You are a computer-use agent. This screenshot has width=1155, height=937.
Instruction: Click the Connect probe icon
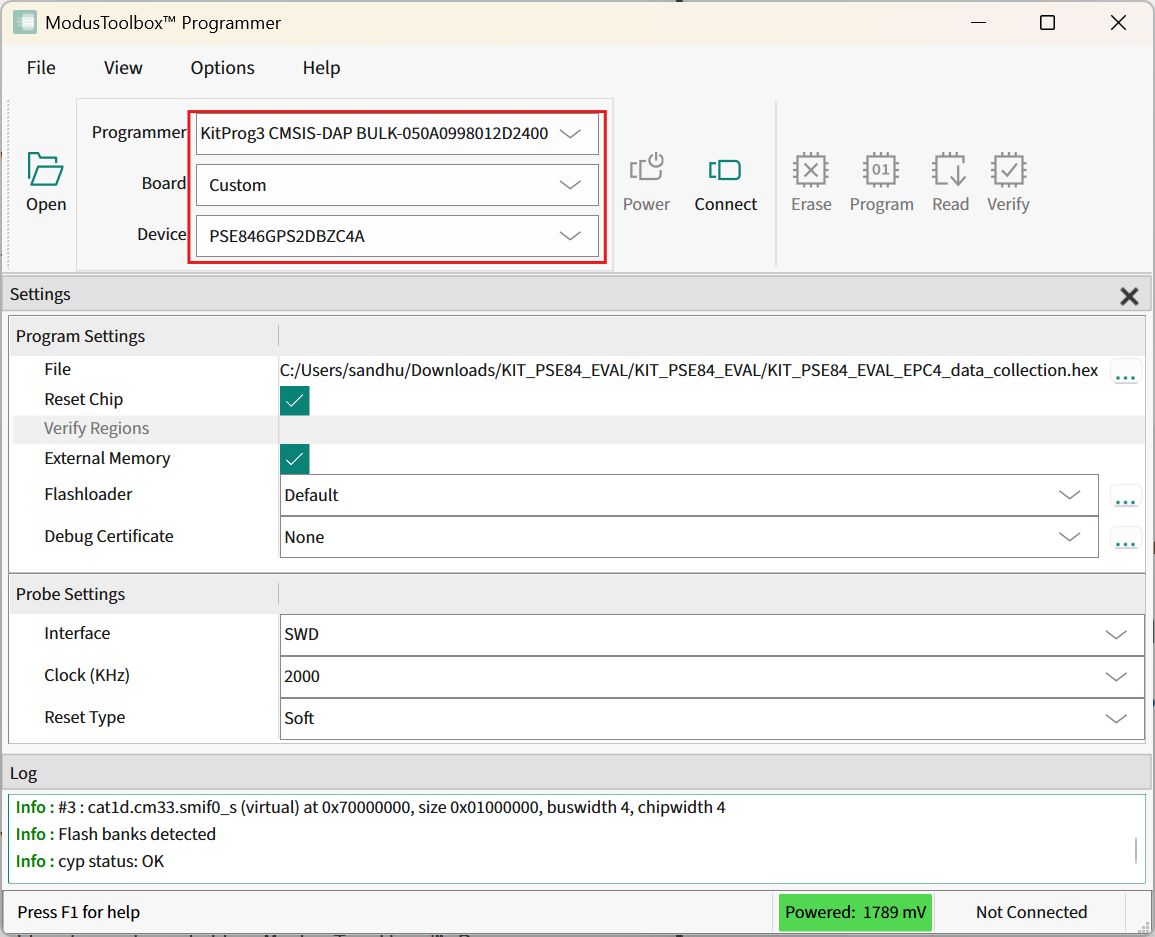coord(725,169)
